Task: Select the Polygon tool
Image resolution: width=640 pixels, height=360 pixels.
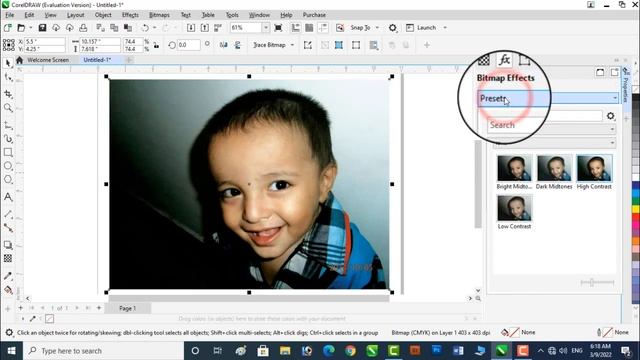Action: [8, 180]
